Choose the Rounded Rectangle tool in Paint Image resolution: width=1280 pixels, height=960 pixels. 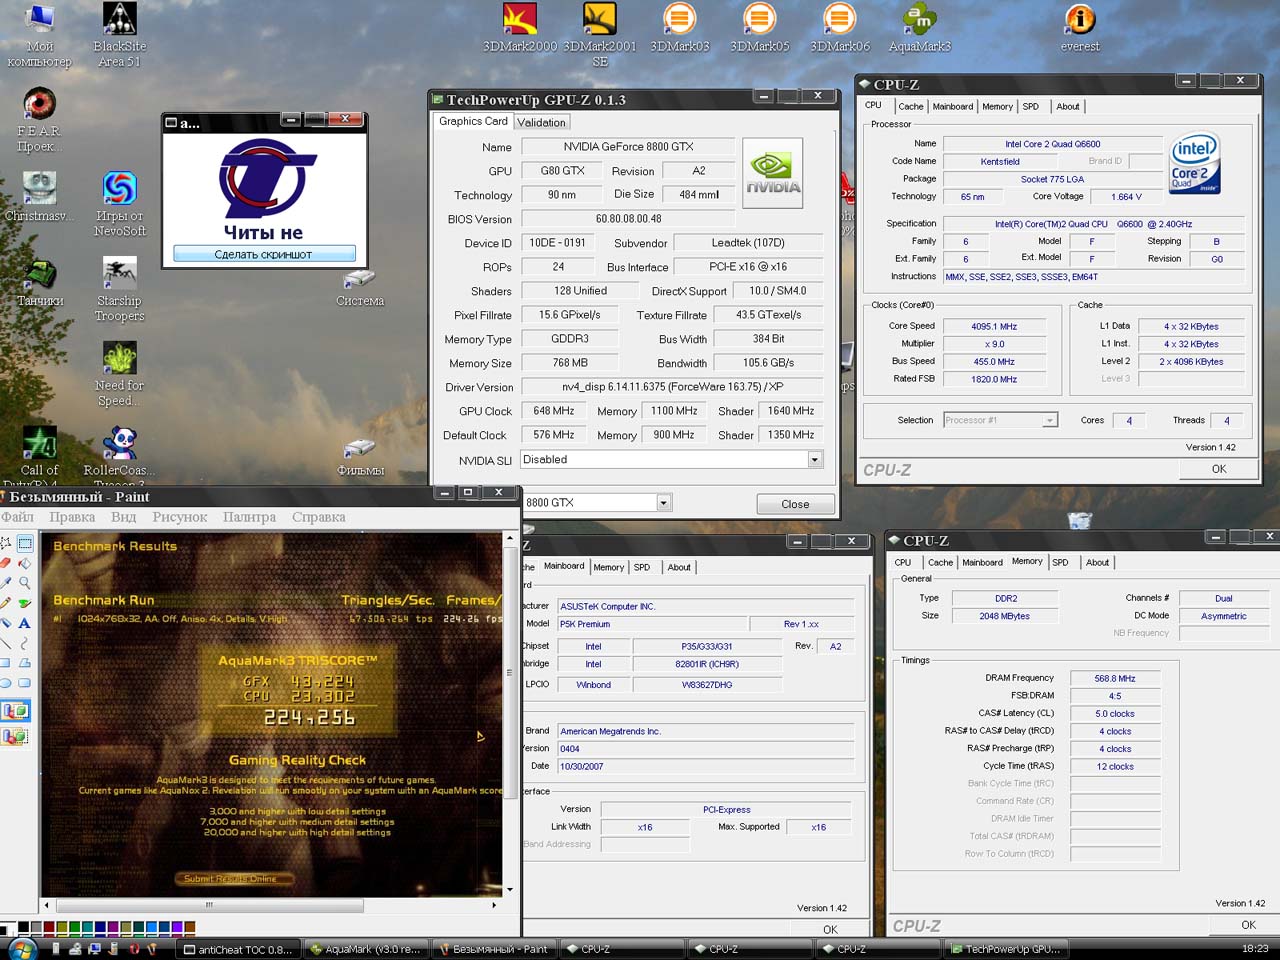click(x=25, y=683)
